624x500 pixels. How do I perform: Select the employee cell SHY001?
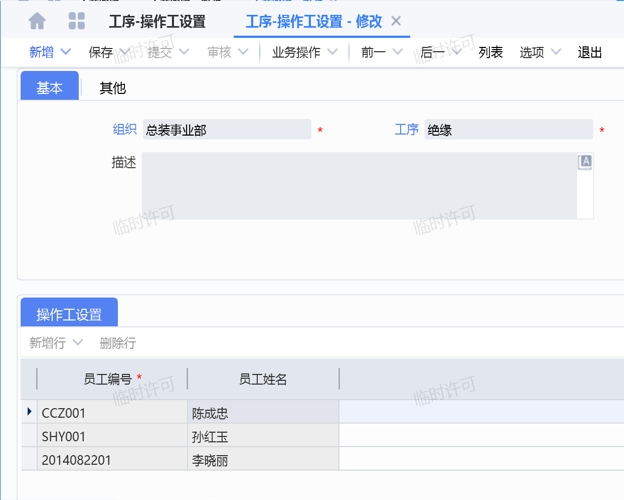(110, 436)
